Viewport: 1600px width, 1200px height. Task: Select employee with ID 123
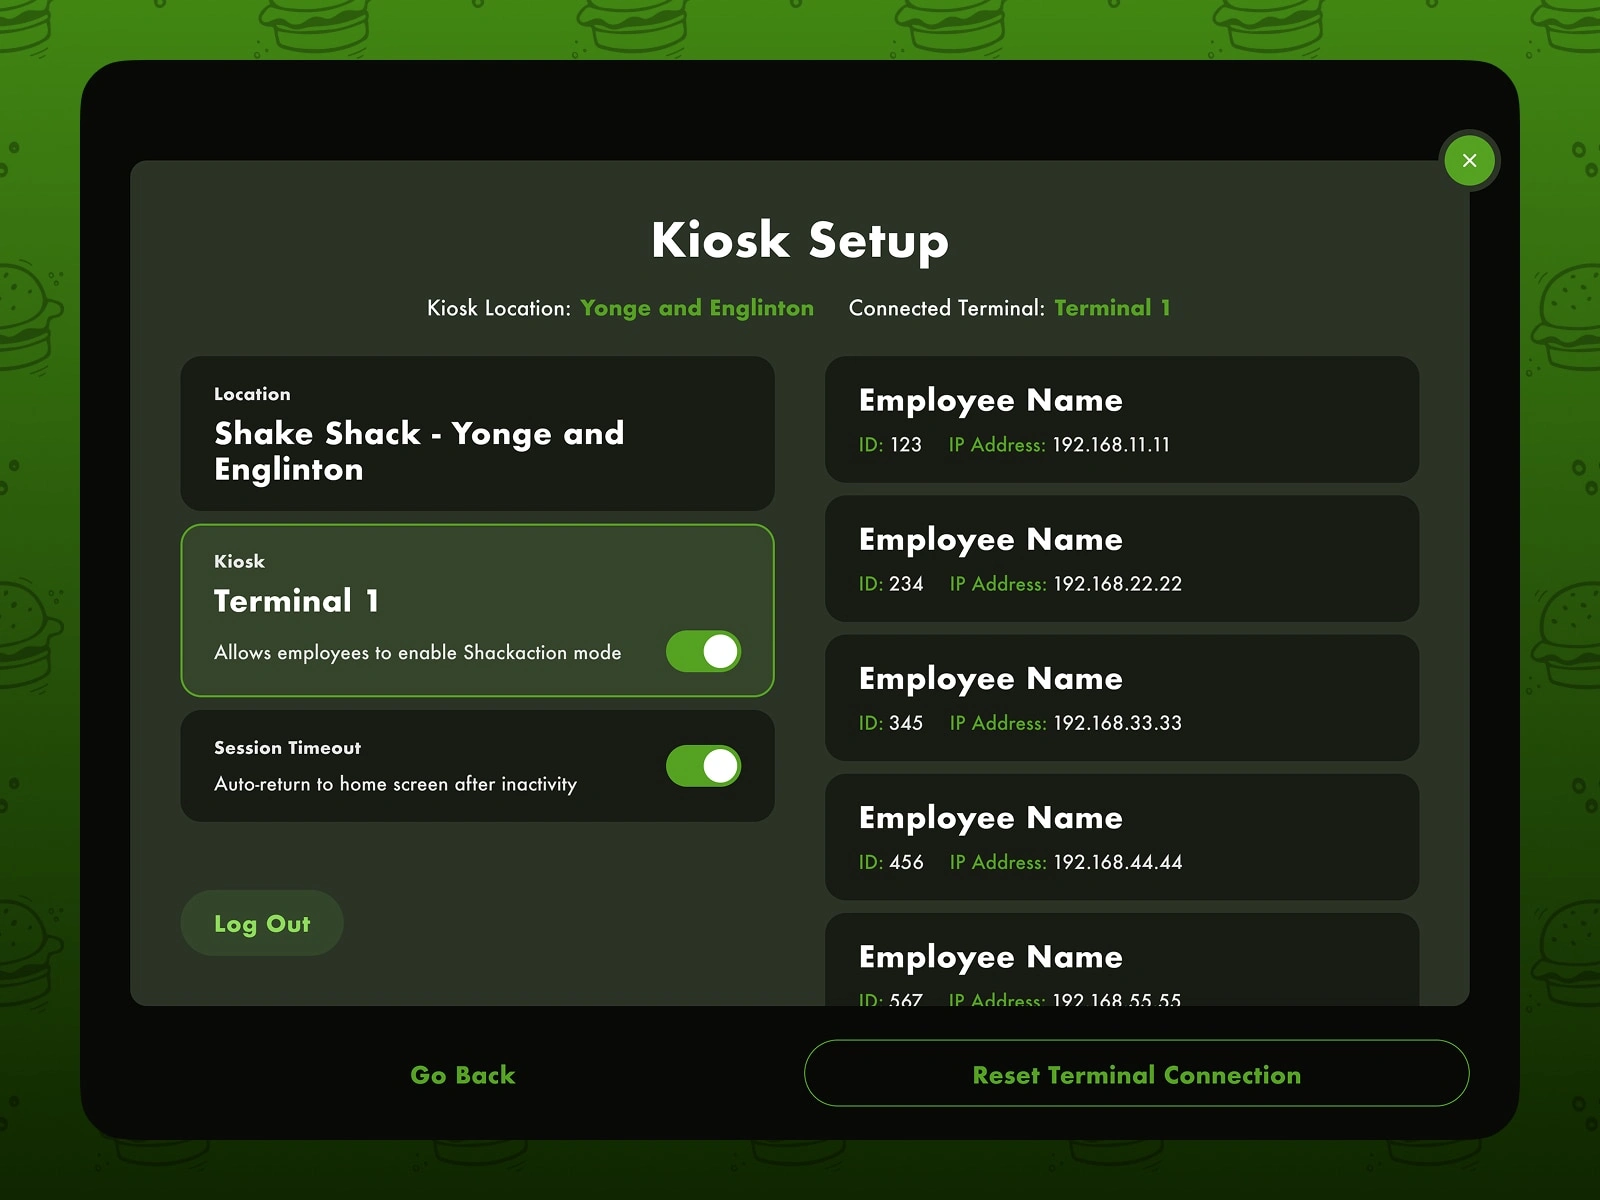tap(1122, 420)
